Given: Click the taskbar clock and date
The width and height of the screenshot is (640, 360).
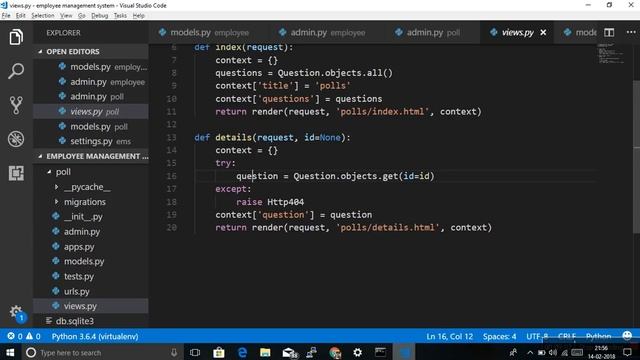Looking at the screenshot, I should click(602, 352).
